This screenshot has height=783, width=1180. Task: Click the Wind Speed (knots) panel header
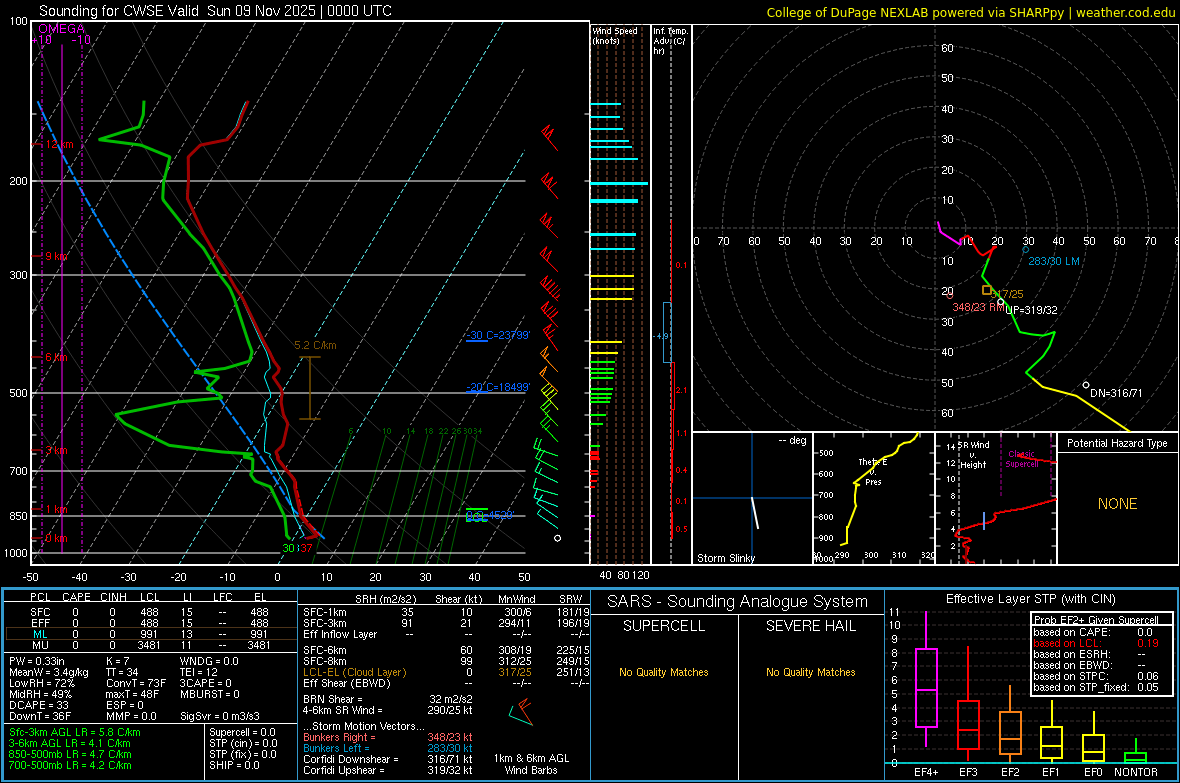pos(614,35)
